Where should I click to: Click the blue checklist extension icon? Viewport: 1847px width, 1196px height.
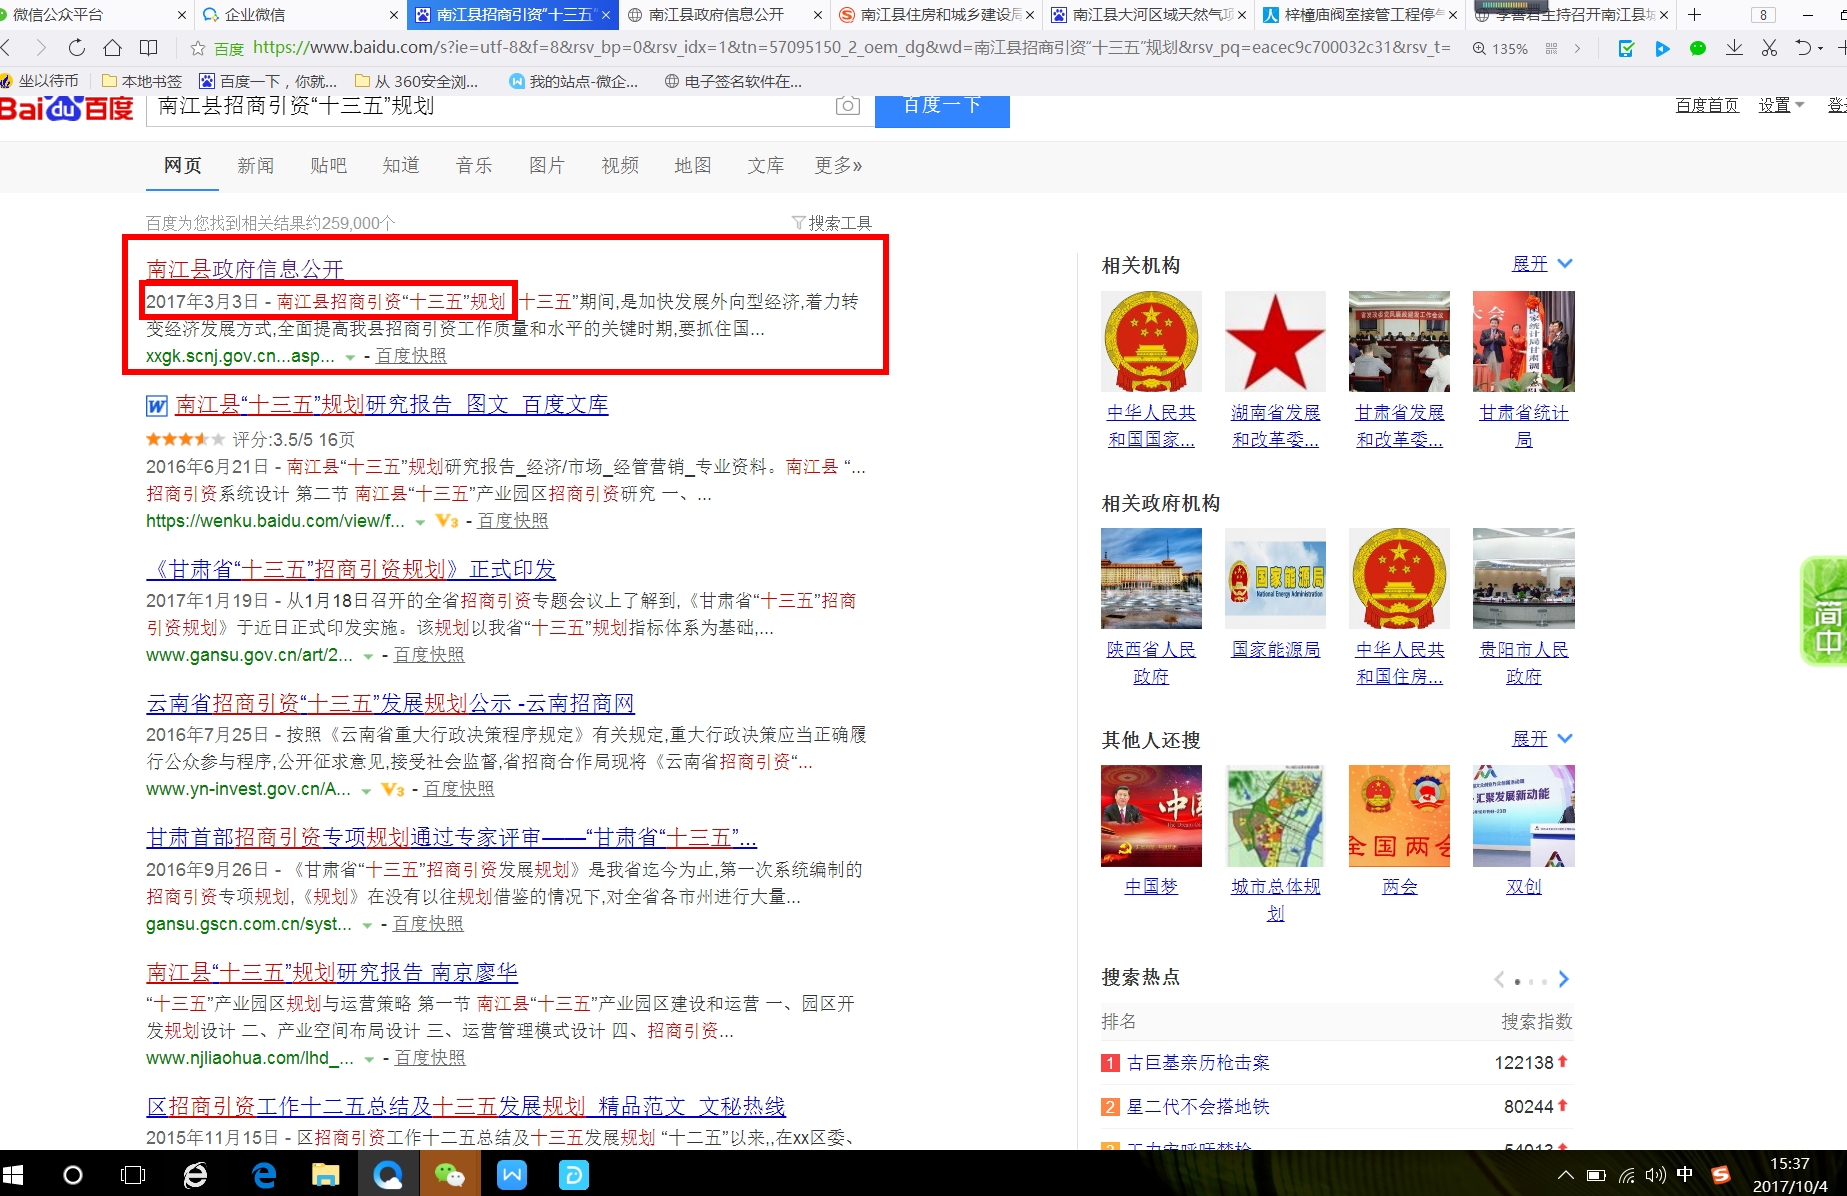[x=1626, y=48]
